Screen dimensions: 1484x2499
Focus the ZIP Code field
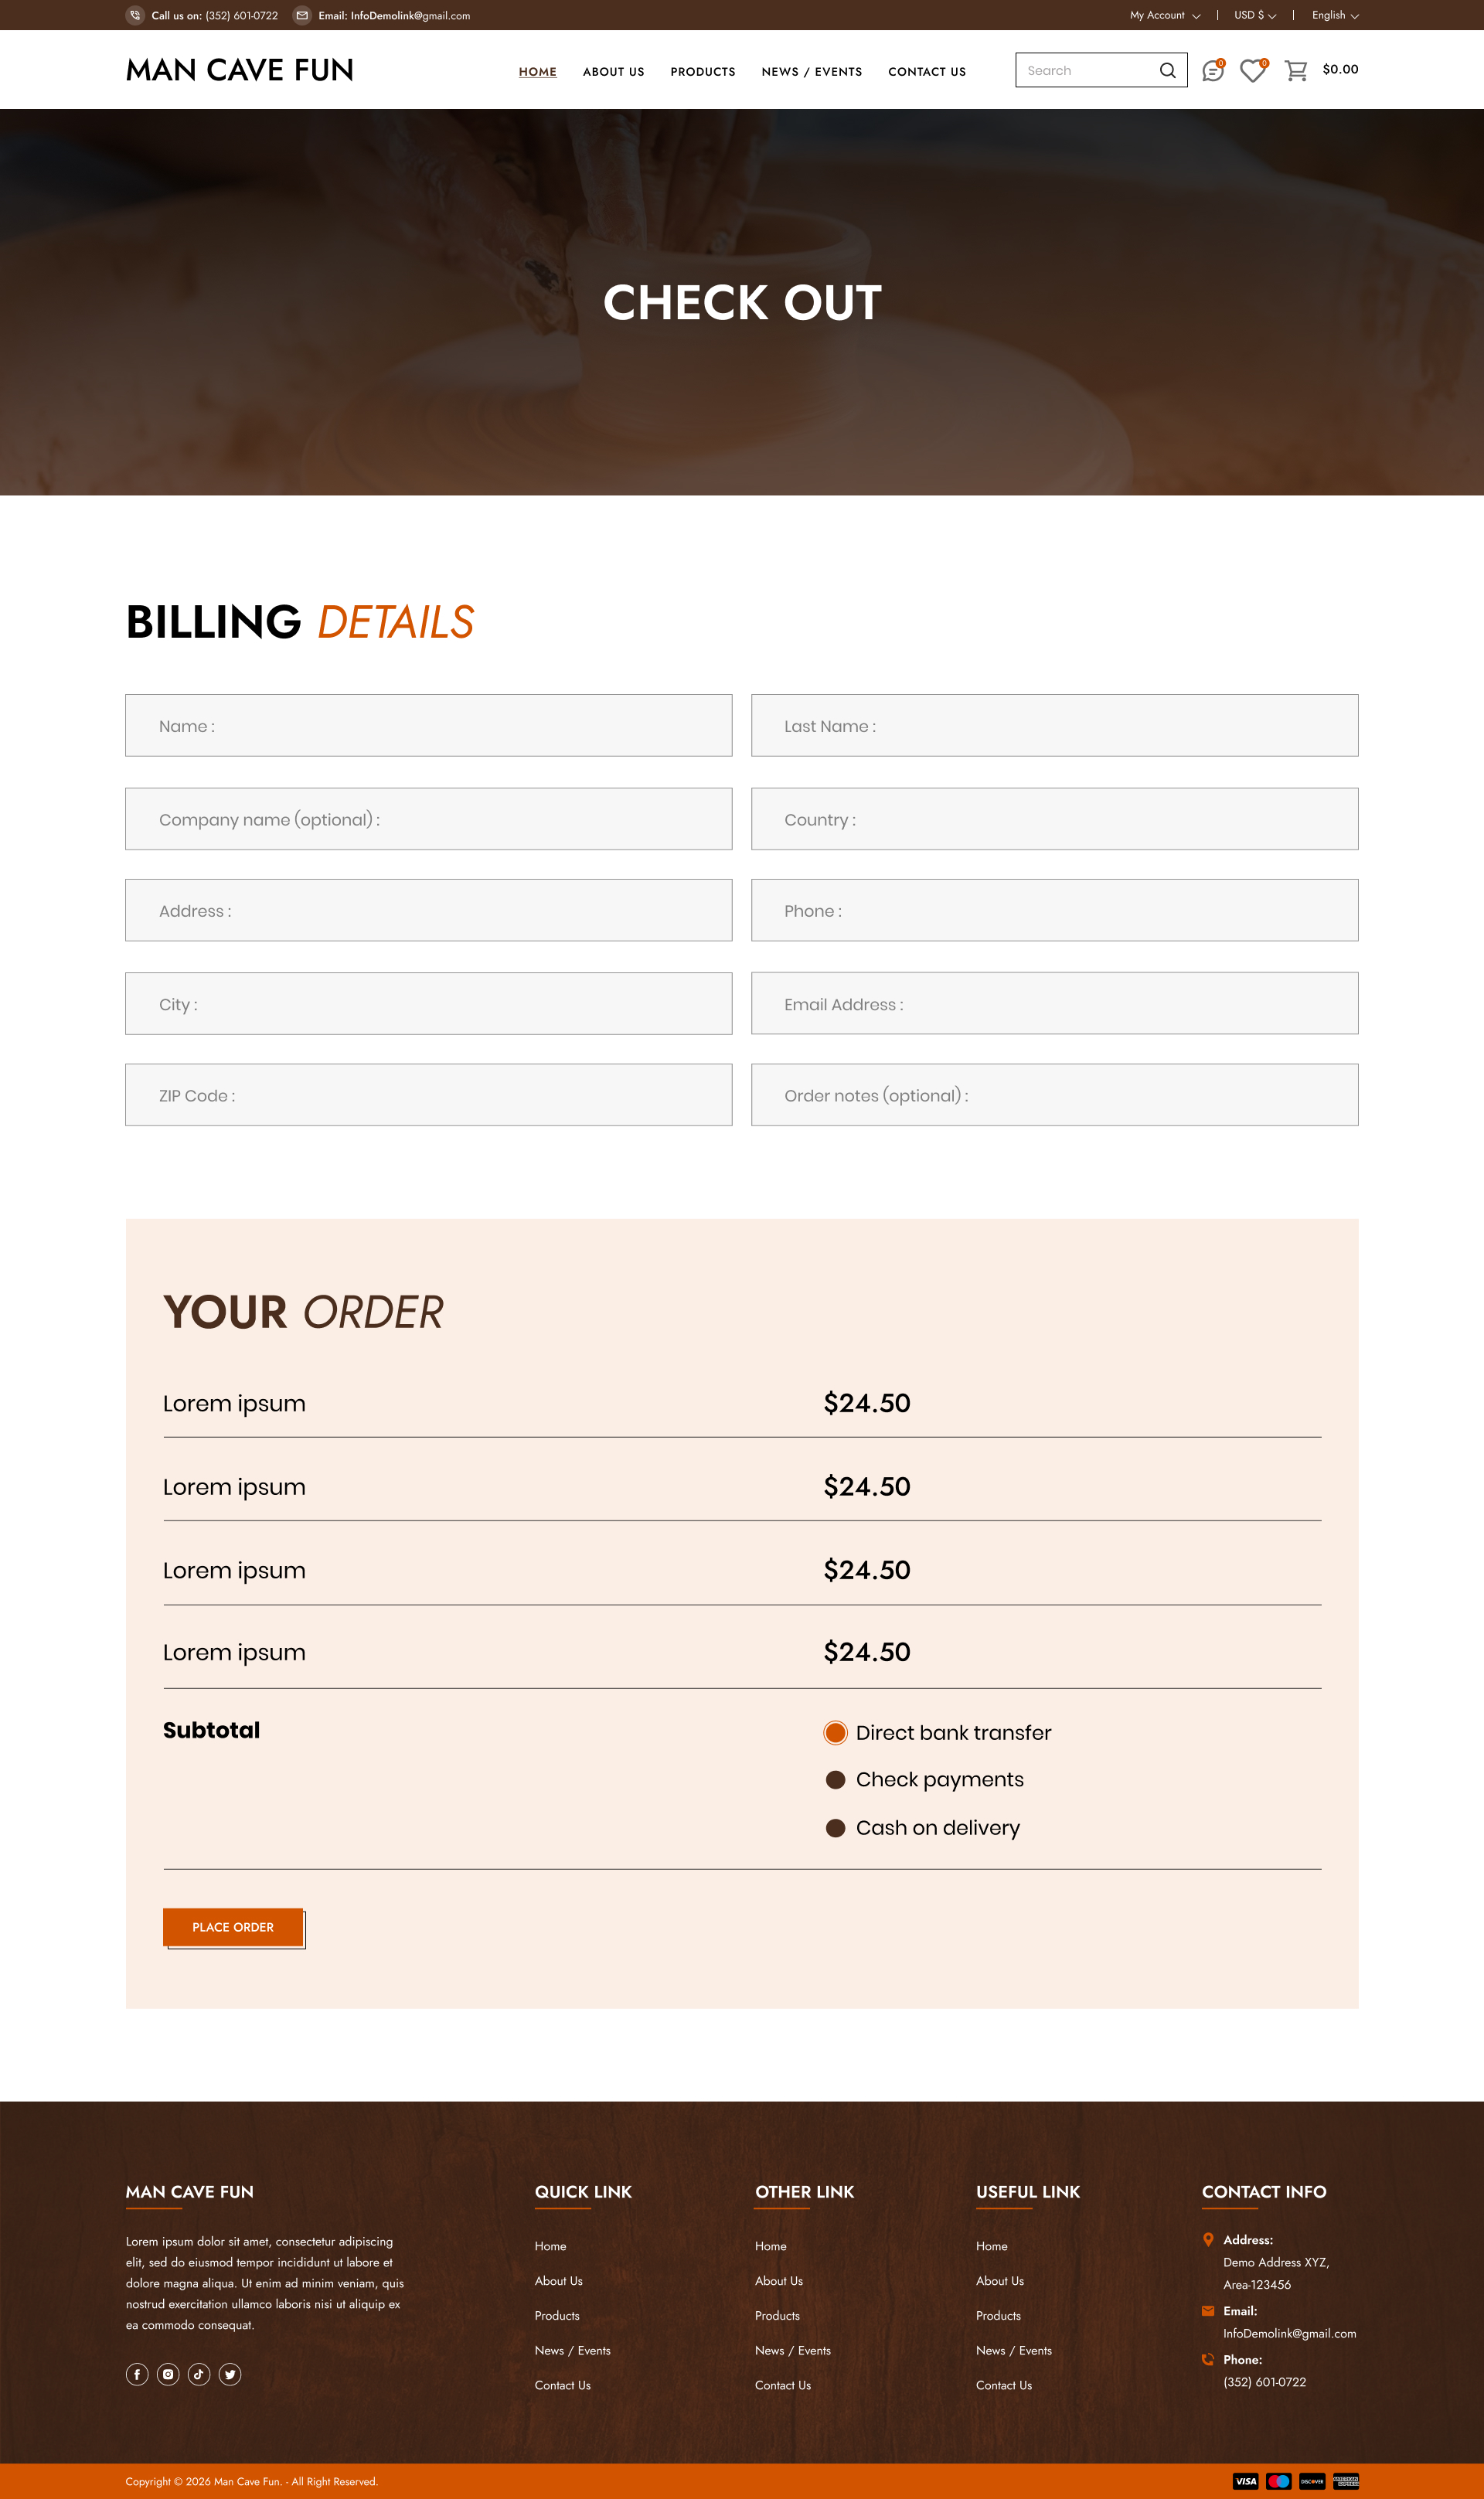point(428,1095)
